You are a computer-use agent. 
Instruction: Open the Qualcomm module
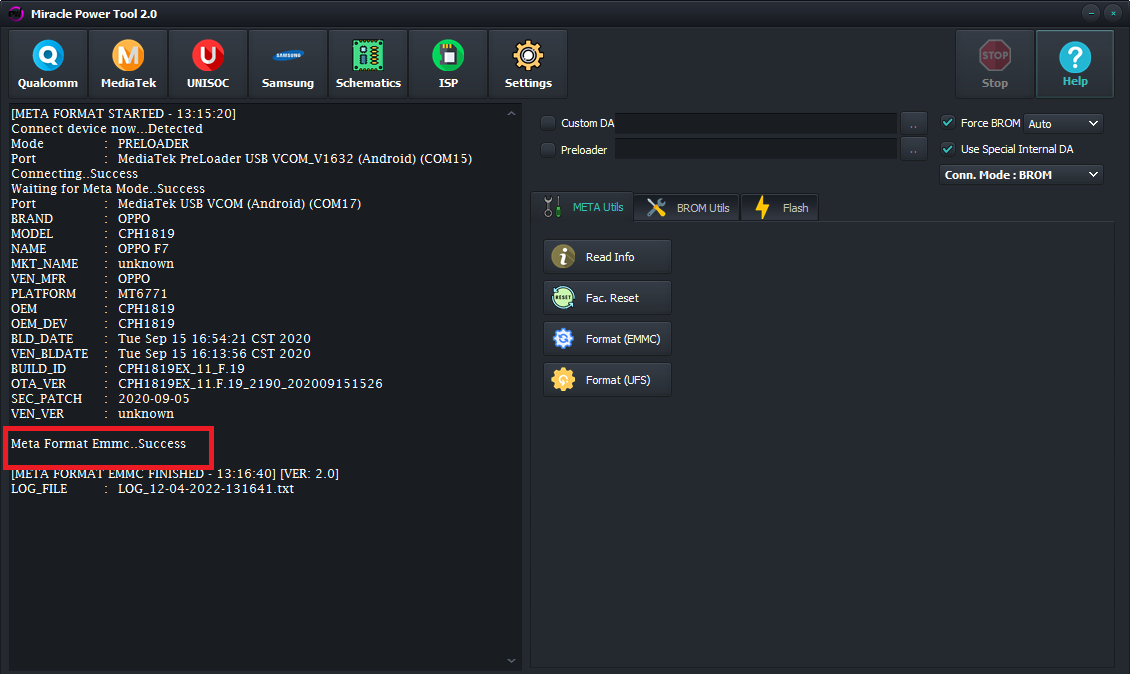(x=48, y=64)
